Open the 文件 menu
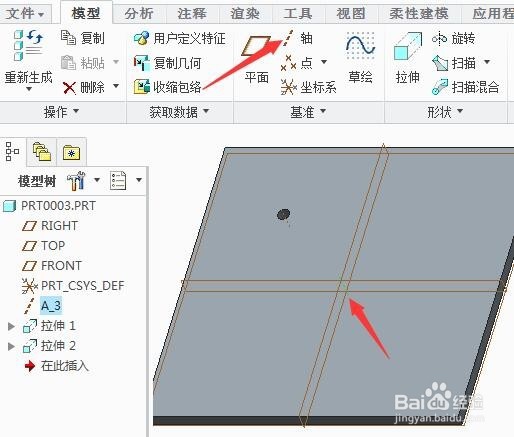The height and width of the screenshot is (437, 514). tap(25, 14)
